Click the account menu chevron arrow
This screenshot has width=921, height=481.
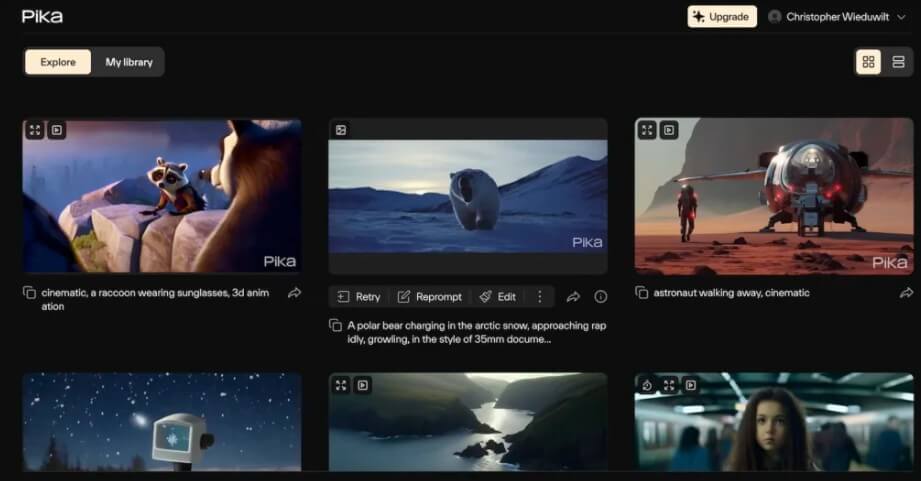[902, 17]
